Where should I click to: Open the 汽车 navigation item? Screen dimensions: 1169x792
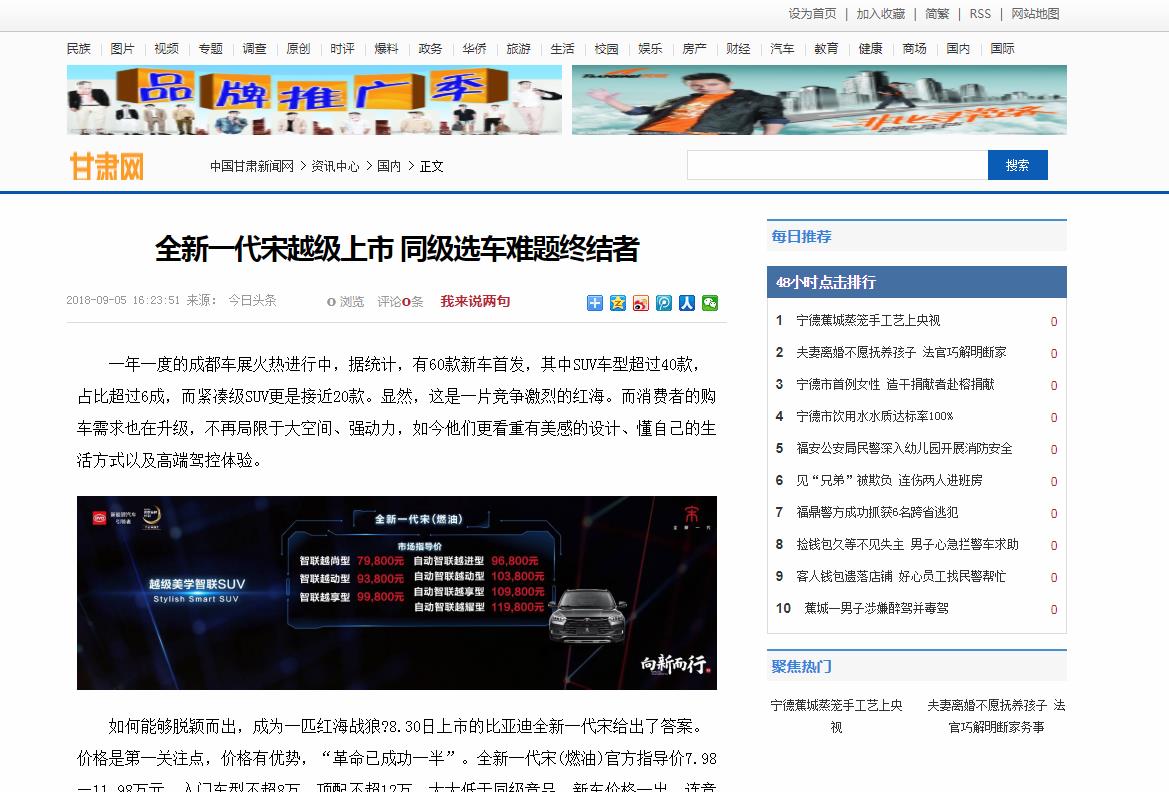782,48
